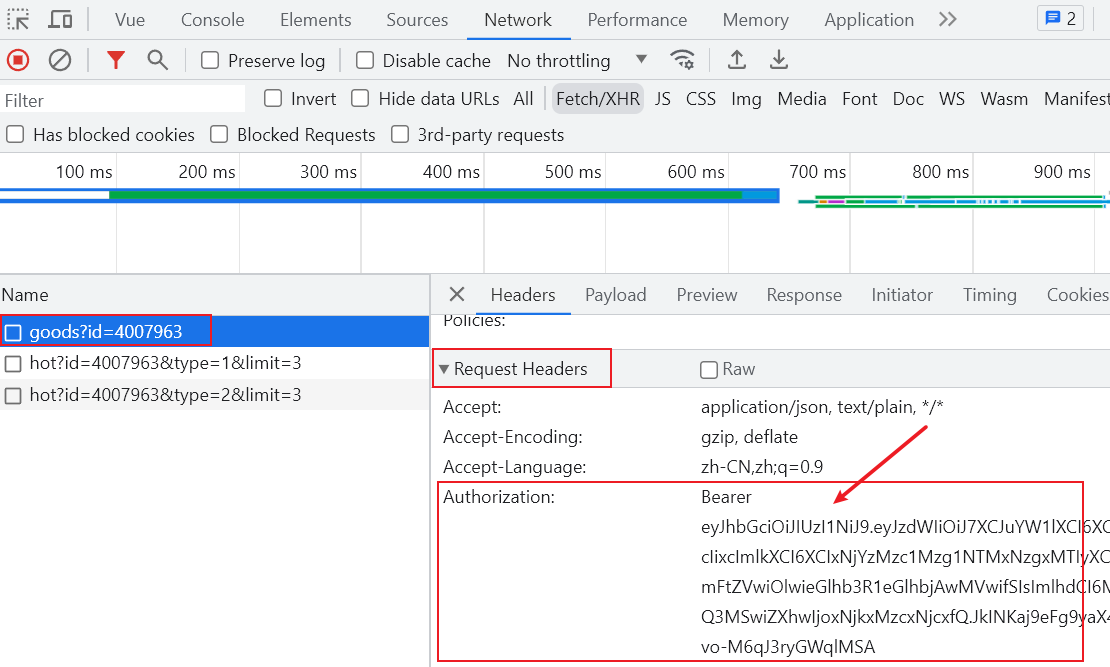The image size is (1110, 667).
Task: Open the Payload tab
Action: 615,294
